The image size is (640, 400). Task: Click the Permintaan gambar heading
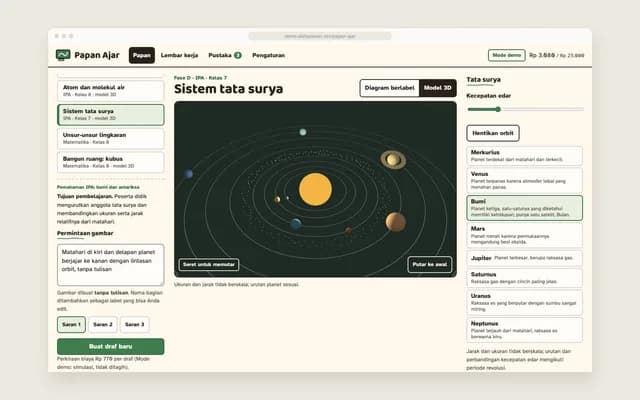click(85, 233)
